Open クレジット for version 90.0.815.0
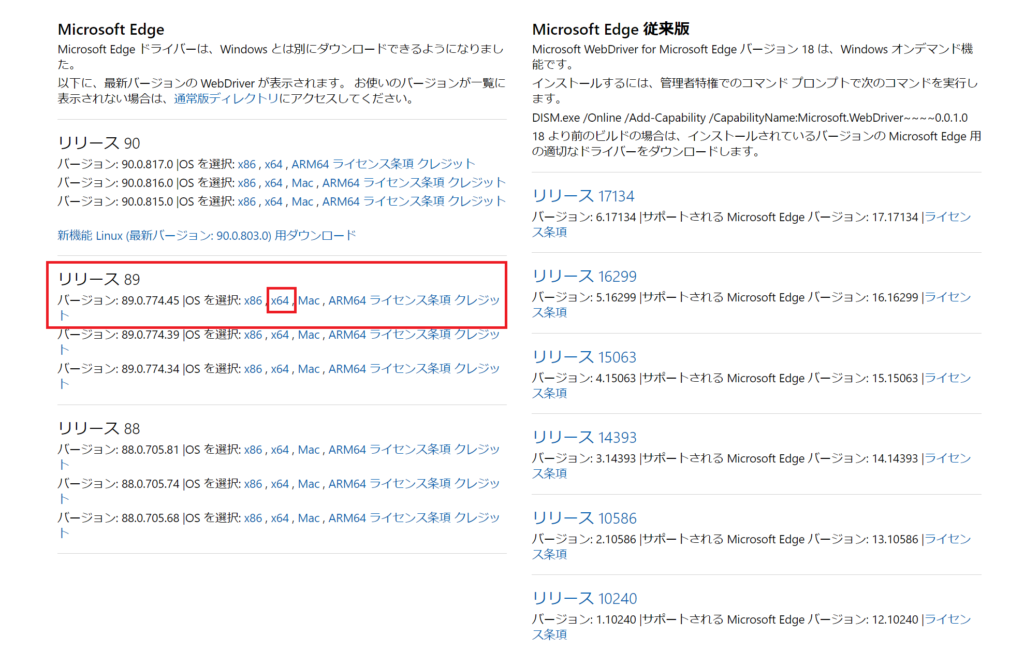The height and width of the screenshot is (649, 1024). point(477,202)
